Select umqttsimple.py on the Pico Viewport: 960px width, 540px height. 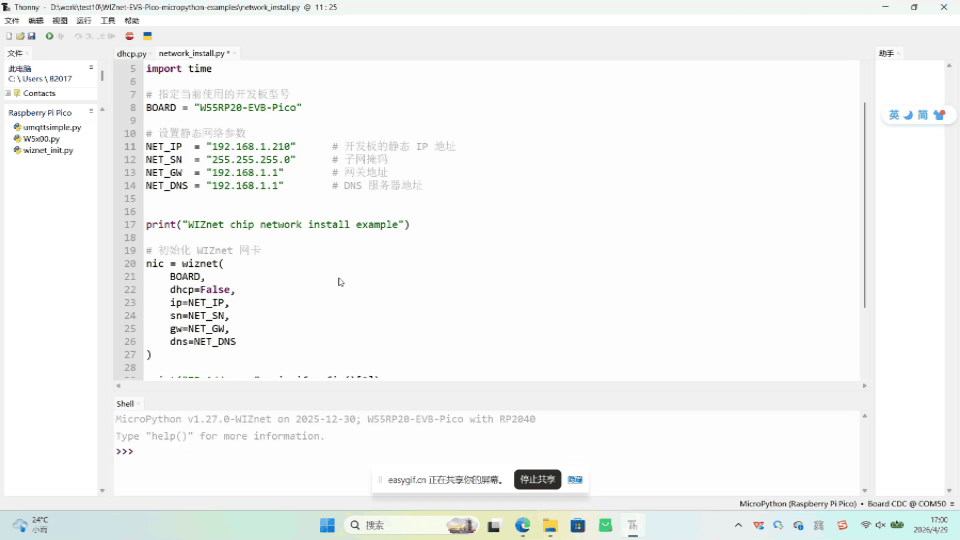pyautogui.click(x=52, y=127)
